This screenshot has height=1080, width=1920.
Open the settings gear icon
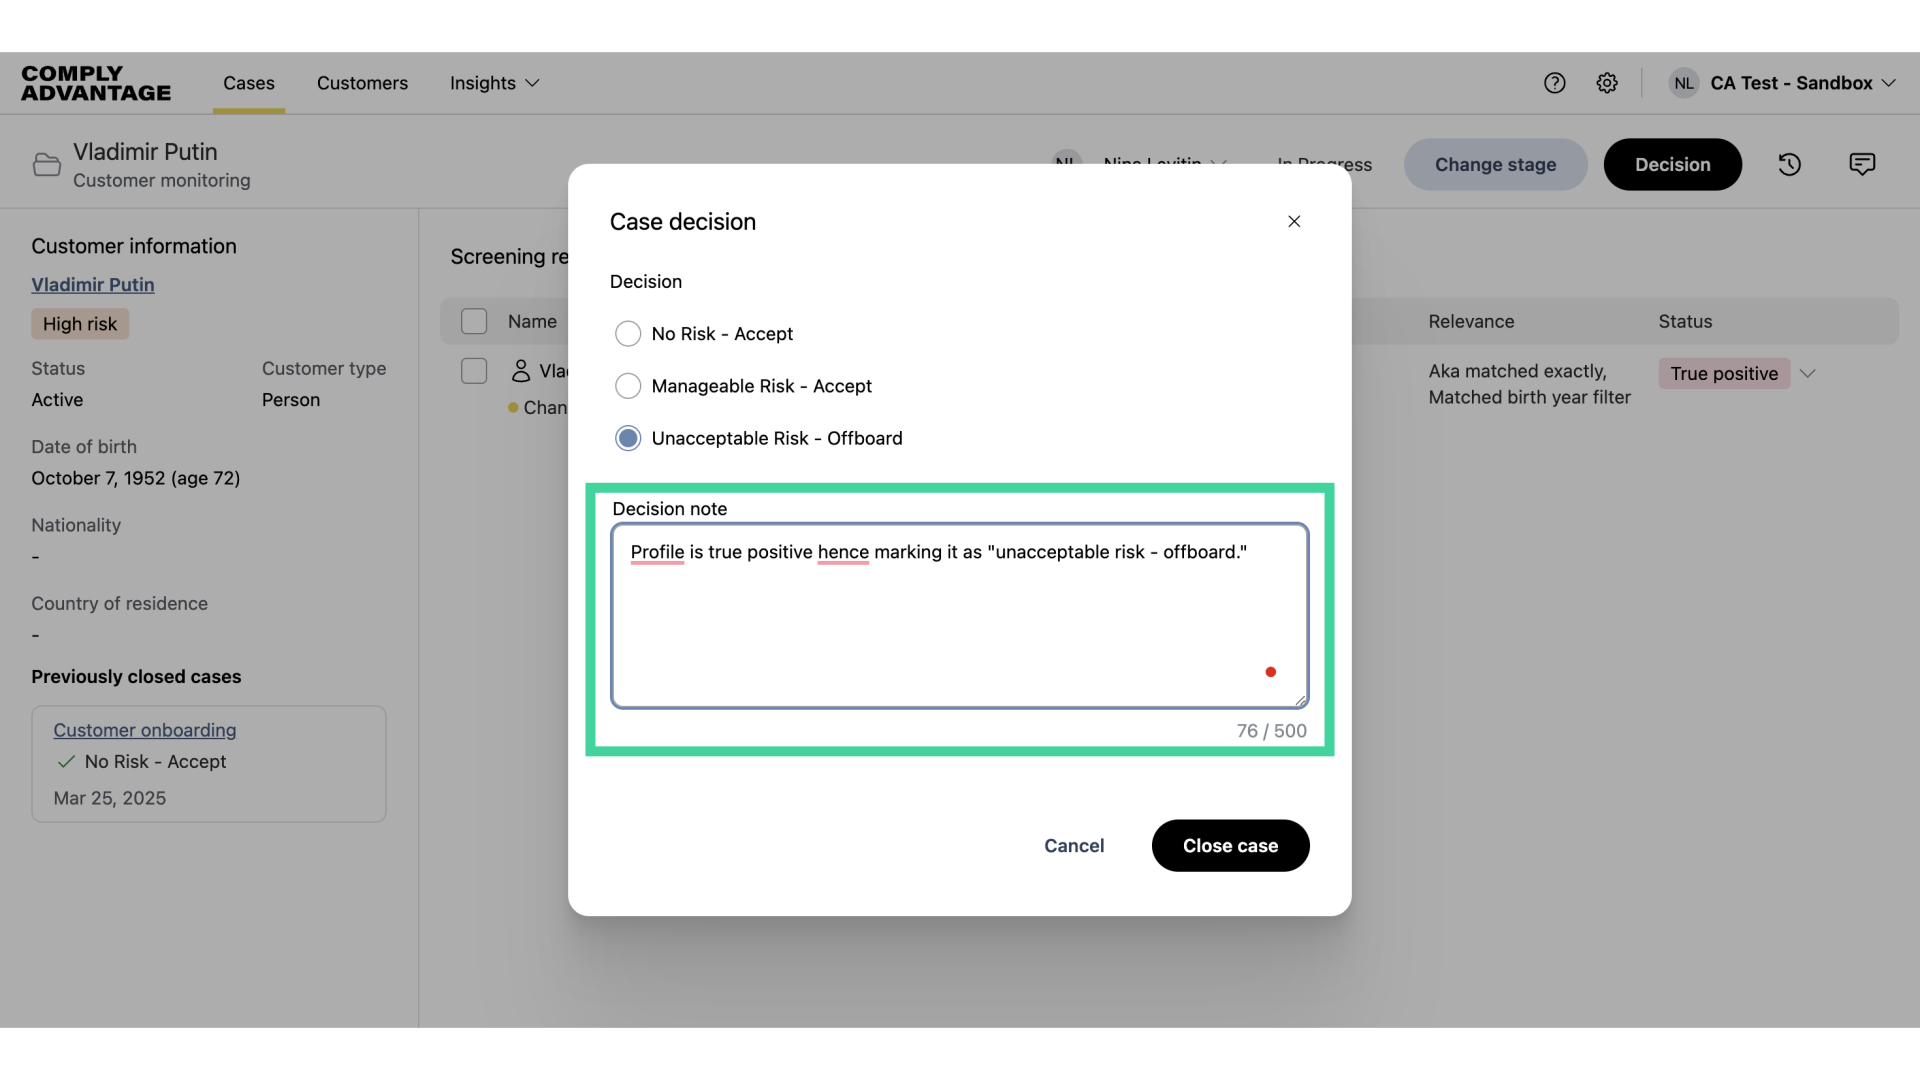point(1607,83)
